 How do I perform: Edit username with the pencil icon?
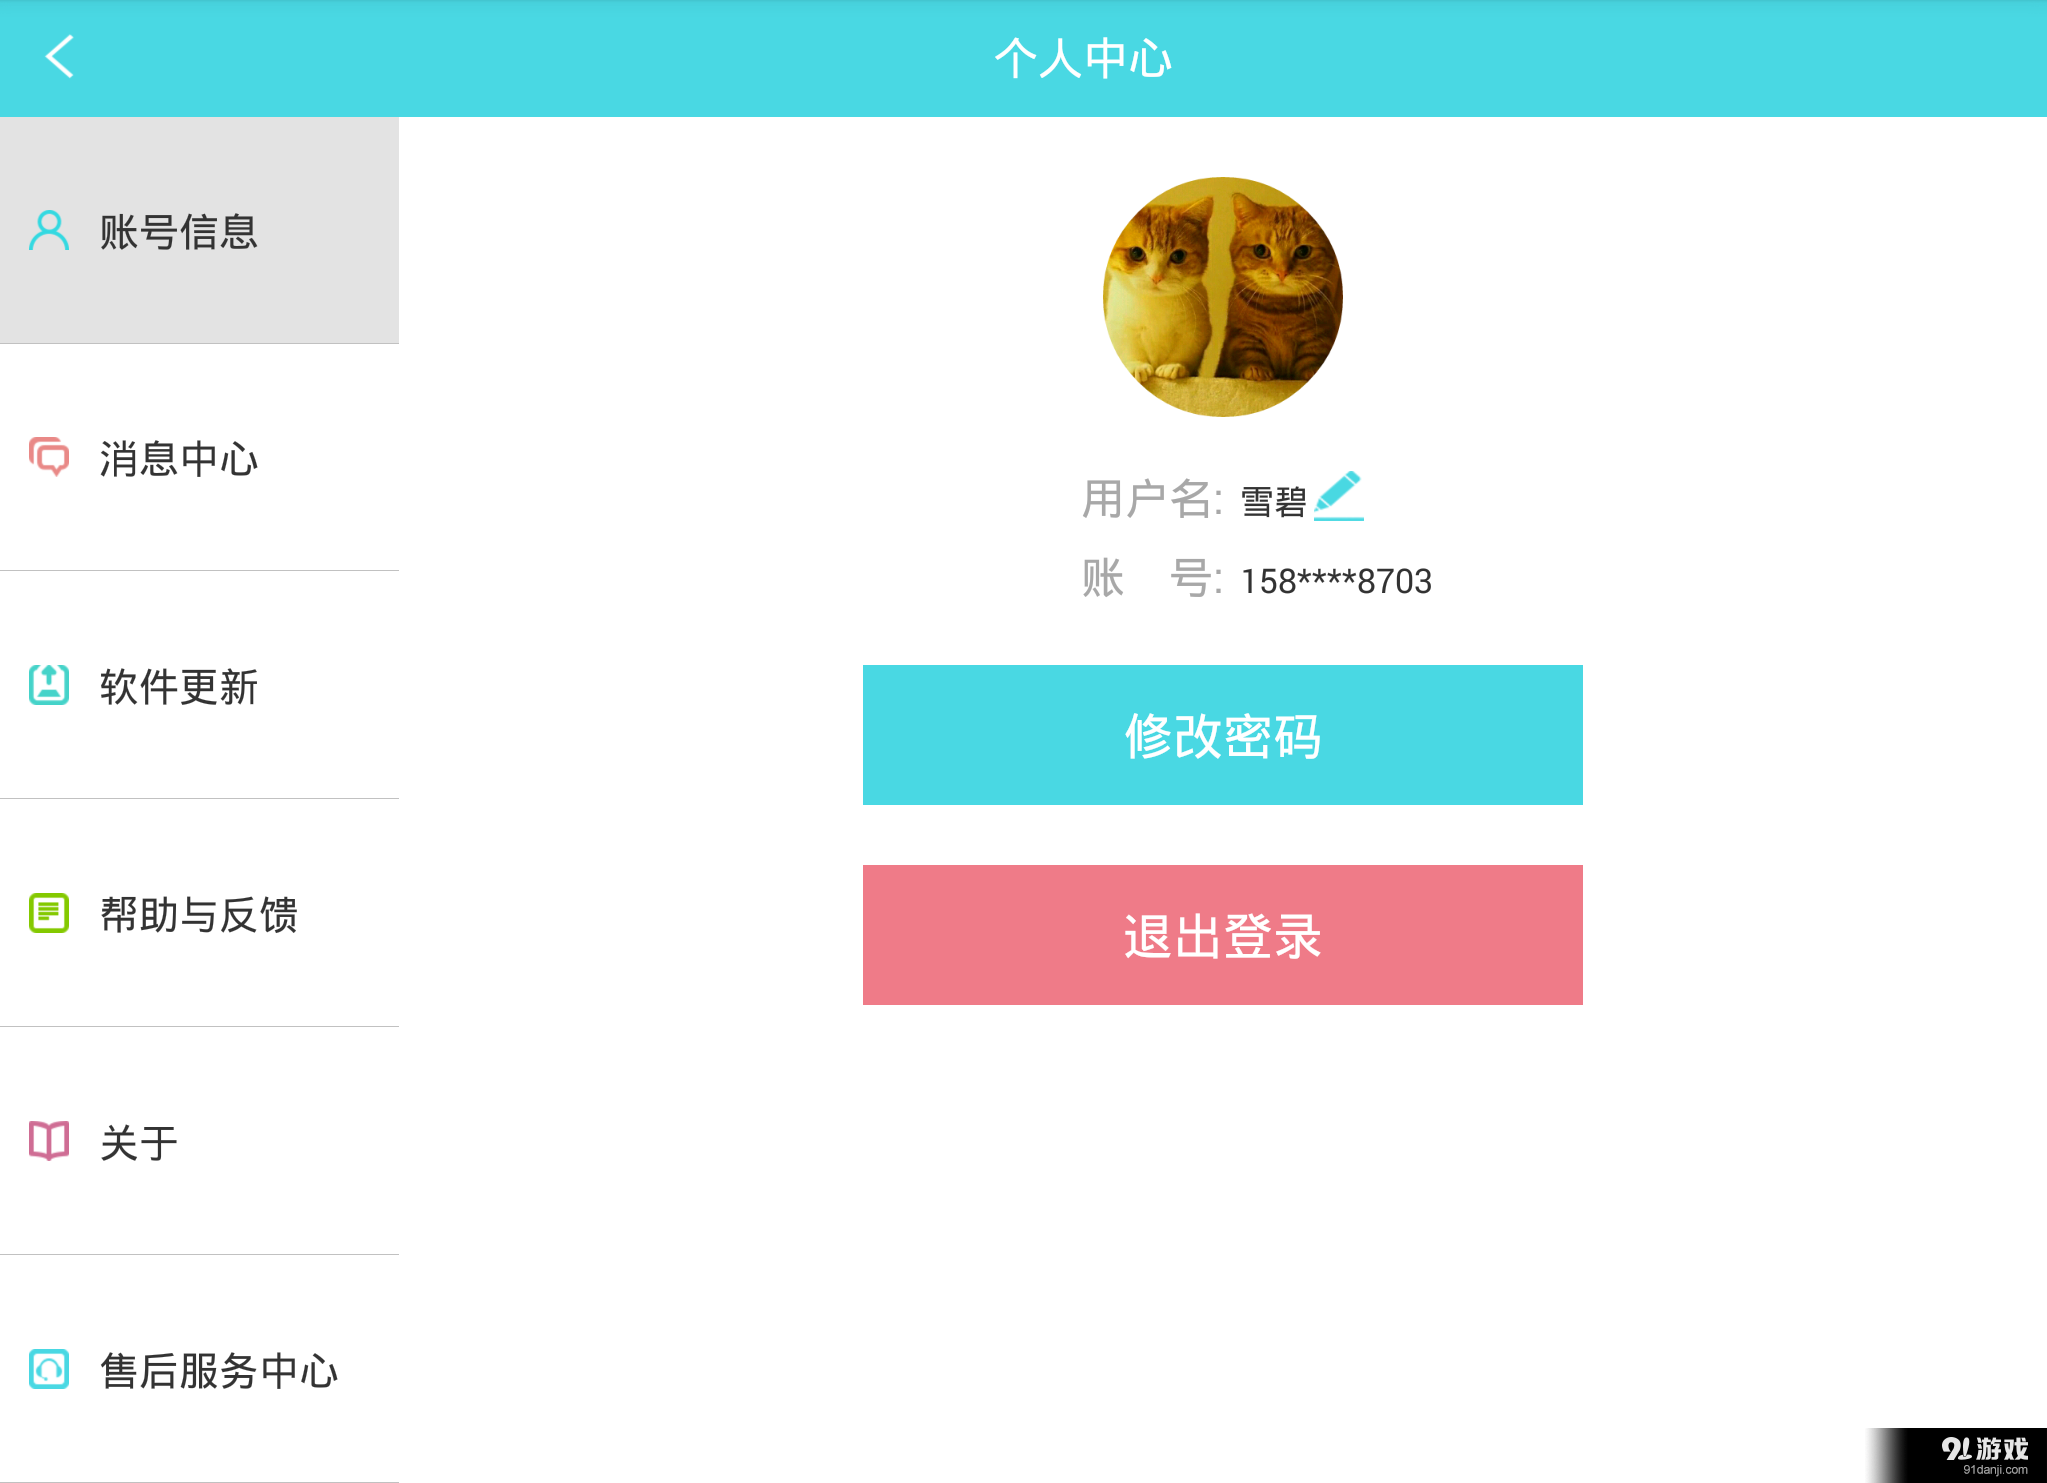(x=1338, y=496)
